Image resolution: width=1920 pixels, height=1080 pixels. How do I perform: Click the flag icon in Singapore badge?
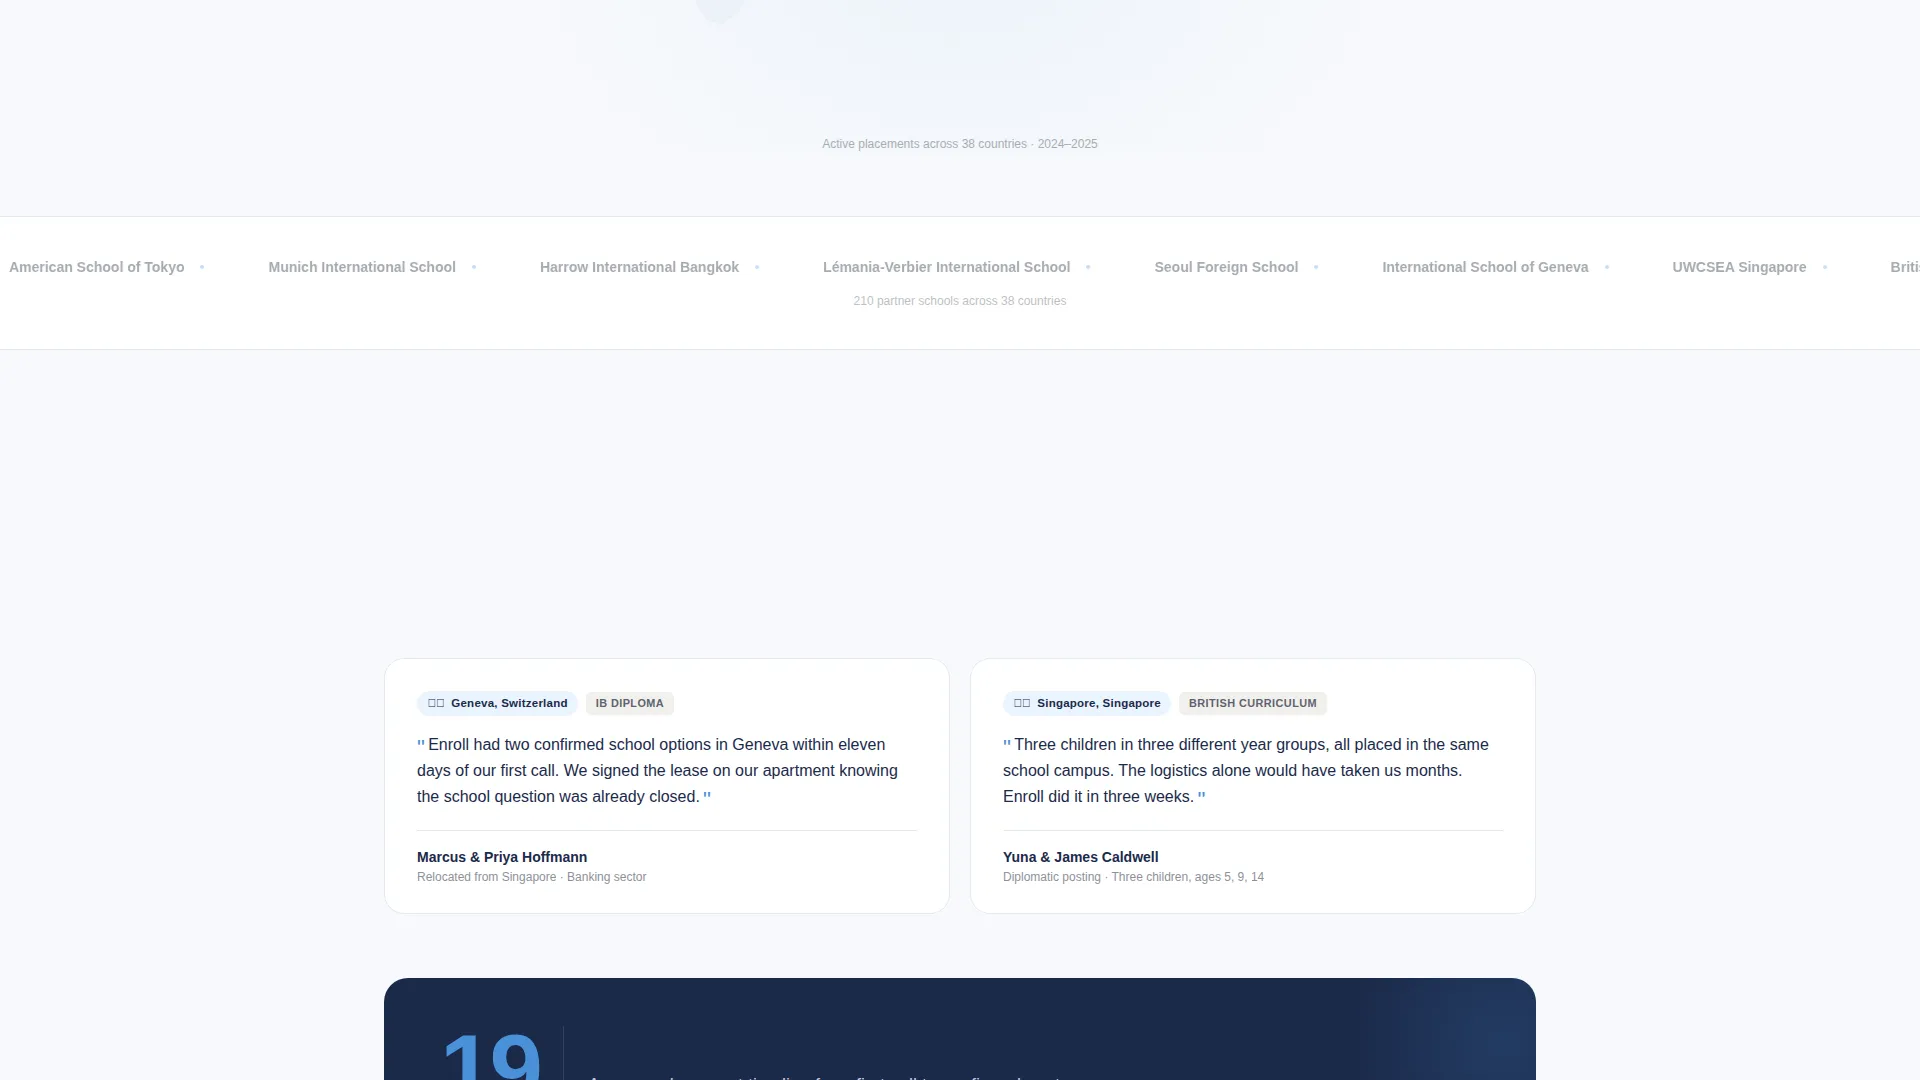(1022, 703)
